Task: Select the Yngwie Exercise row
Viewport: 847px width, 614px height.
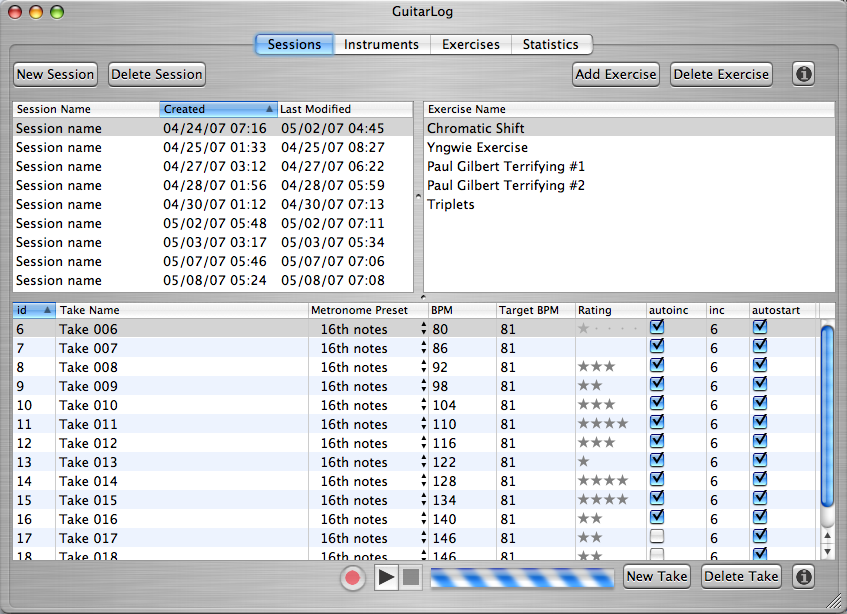Action: click(x=629, y=147)
